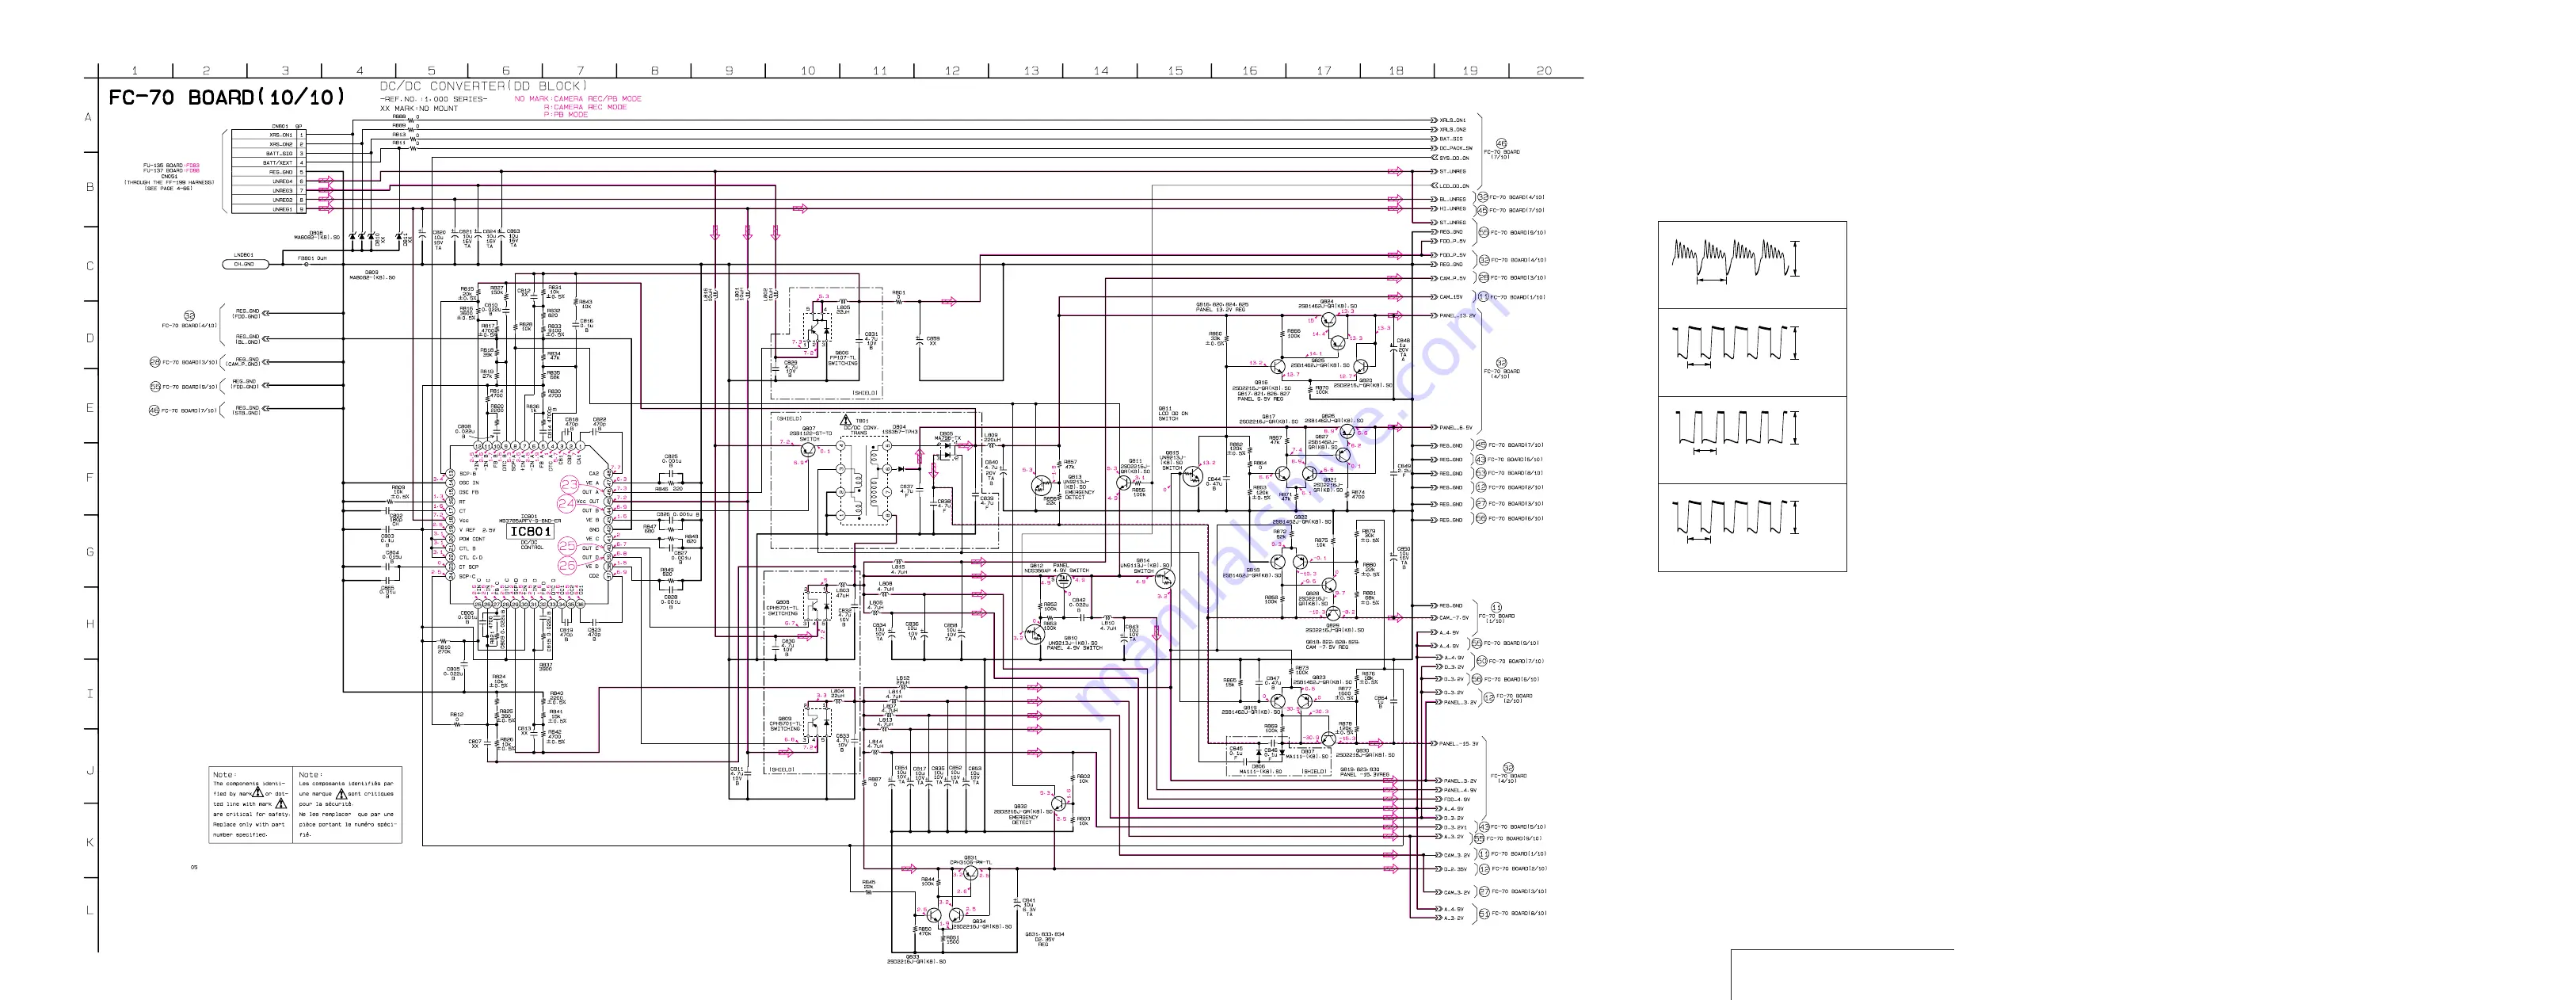Click the CH_GND terminal label
Viewport: 2576px width, 1000px height.
click(245, 264)
